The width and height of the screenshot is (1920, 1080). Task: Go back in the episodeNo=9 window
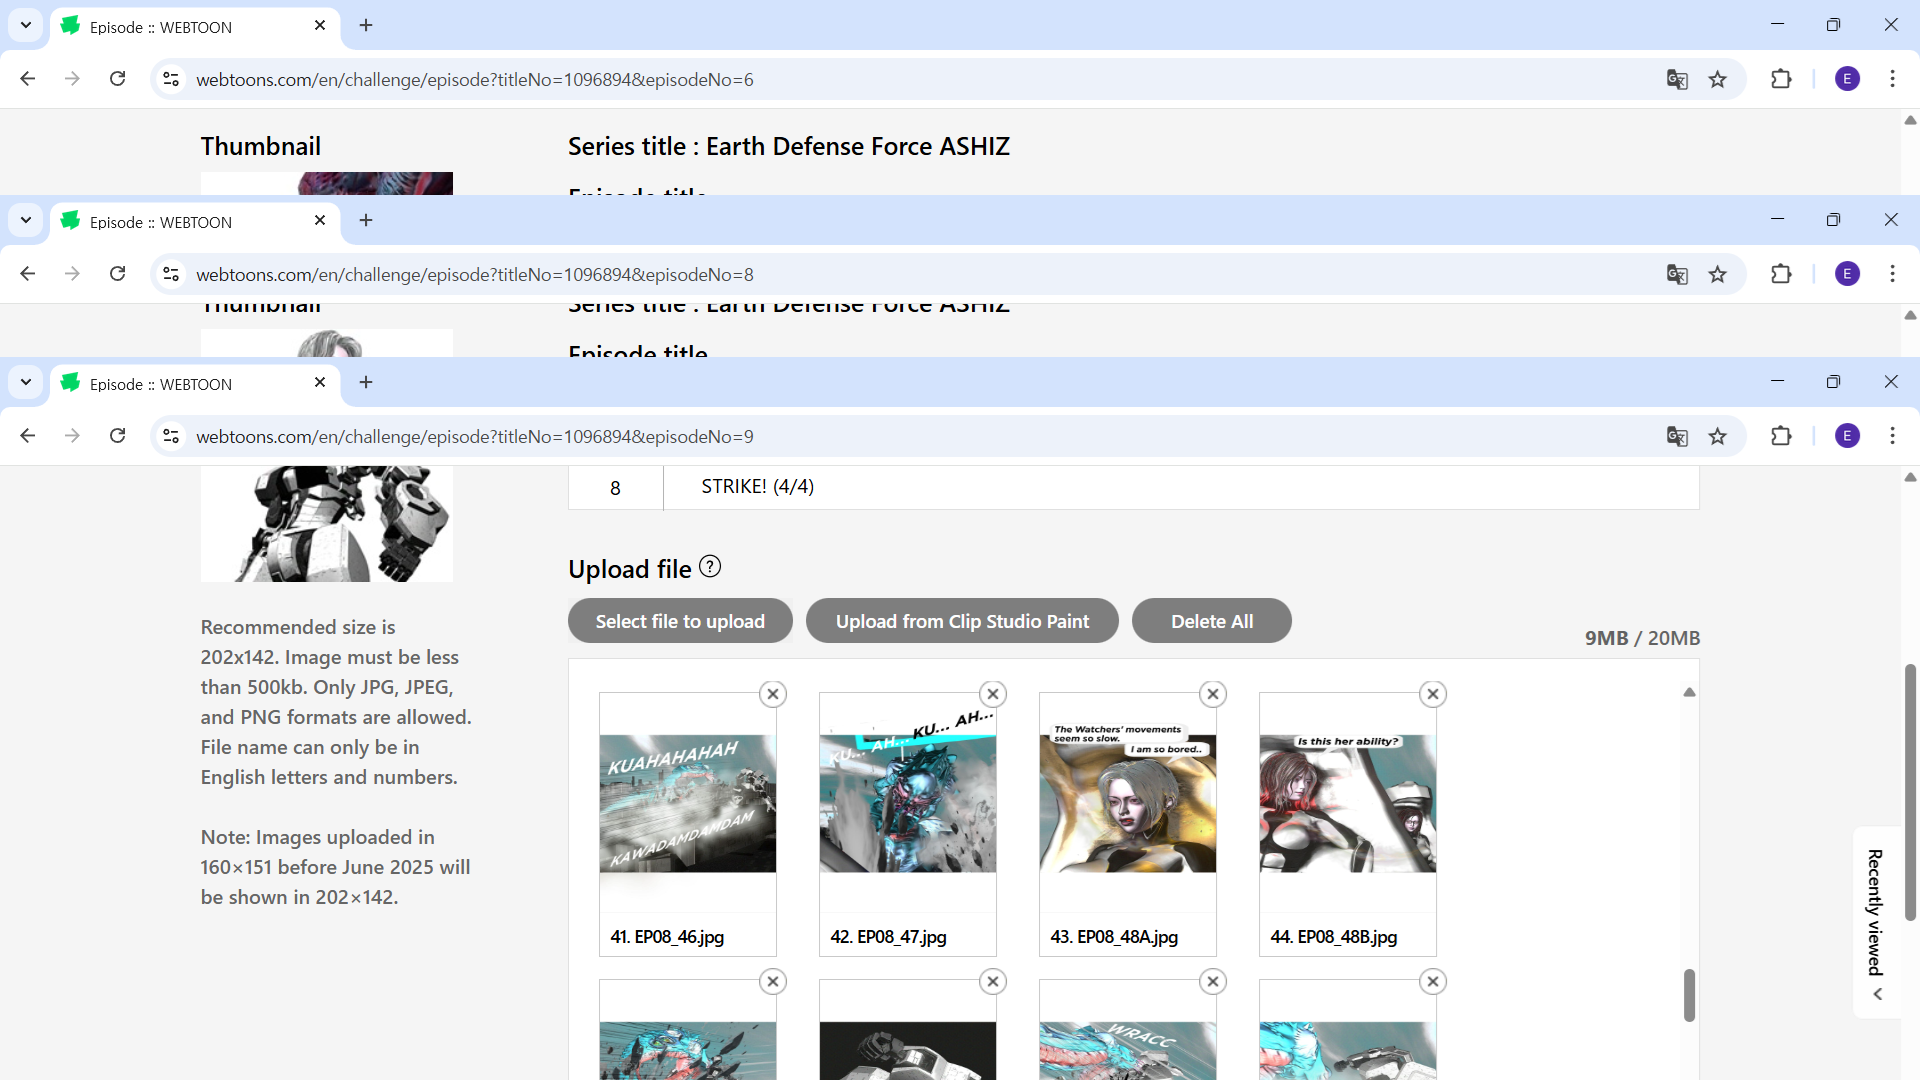[x=28, y=436]
